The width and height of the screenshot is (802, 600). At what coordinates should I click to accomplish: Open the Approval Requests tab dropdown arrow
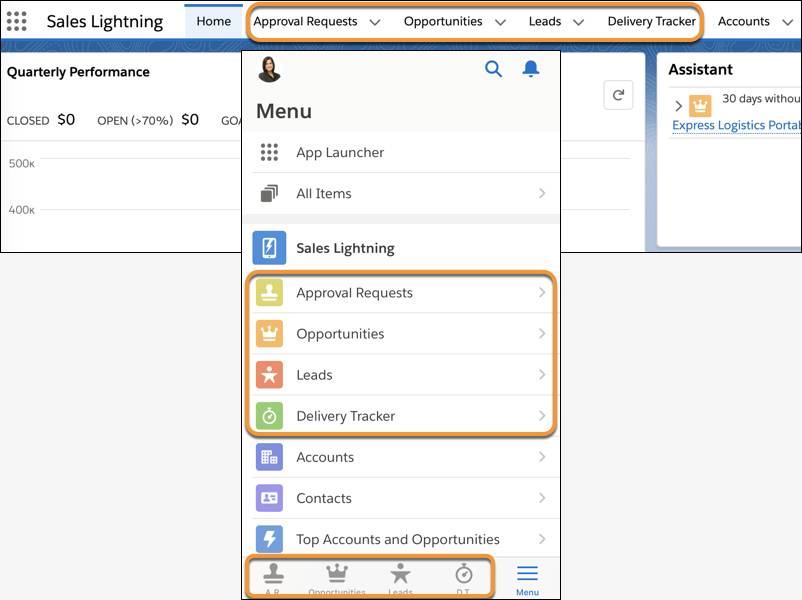pyautogui.click(x=375, y=22)
